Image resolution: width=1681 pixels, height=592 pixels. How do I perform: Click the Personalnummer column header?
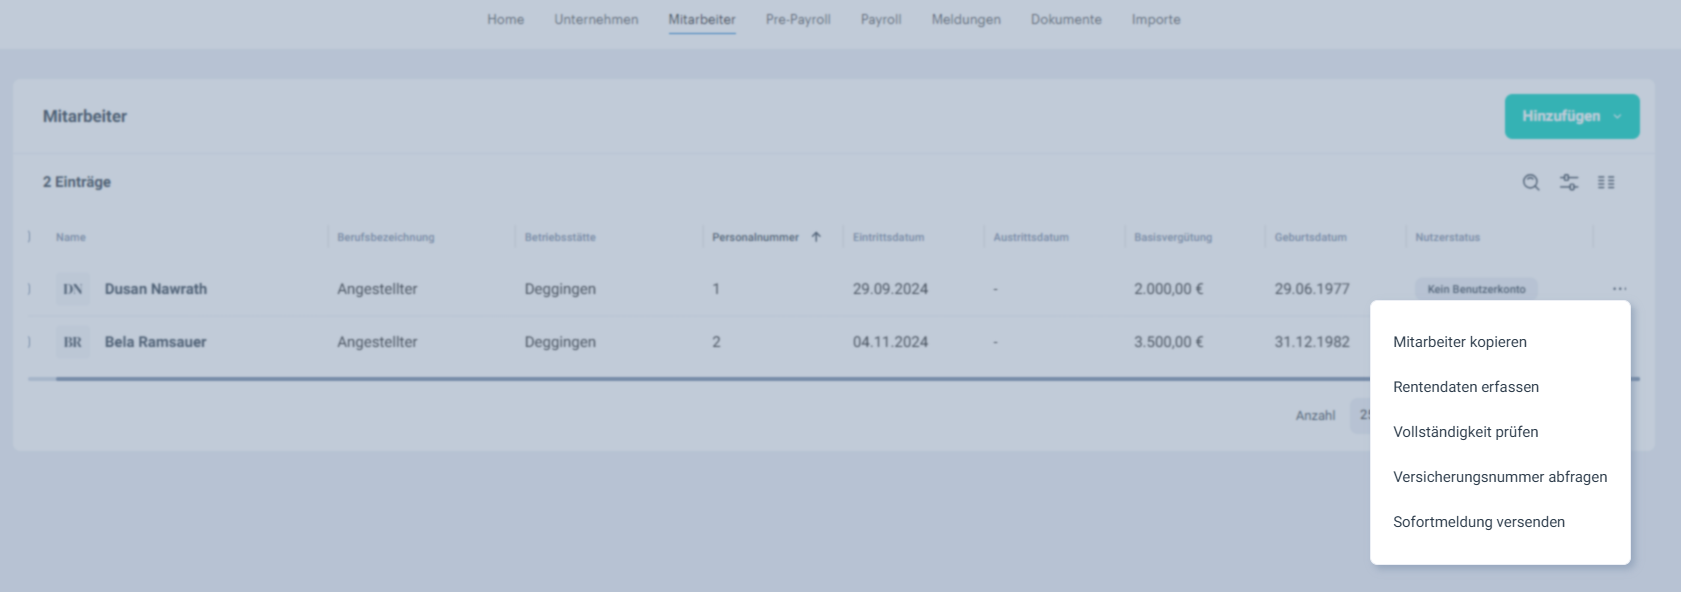click(755, 237)
